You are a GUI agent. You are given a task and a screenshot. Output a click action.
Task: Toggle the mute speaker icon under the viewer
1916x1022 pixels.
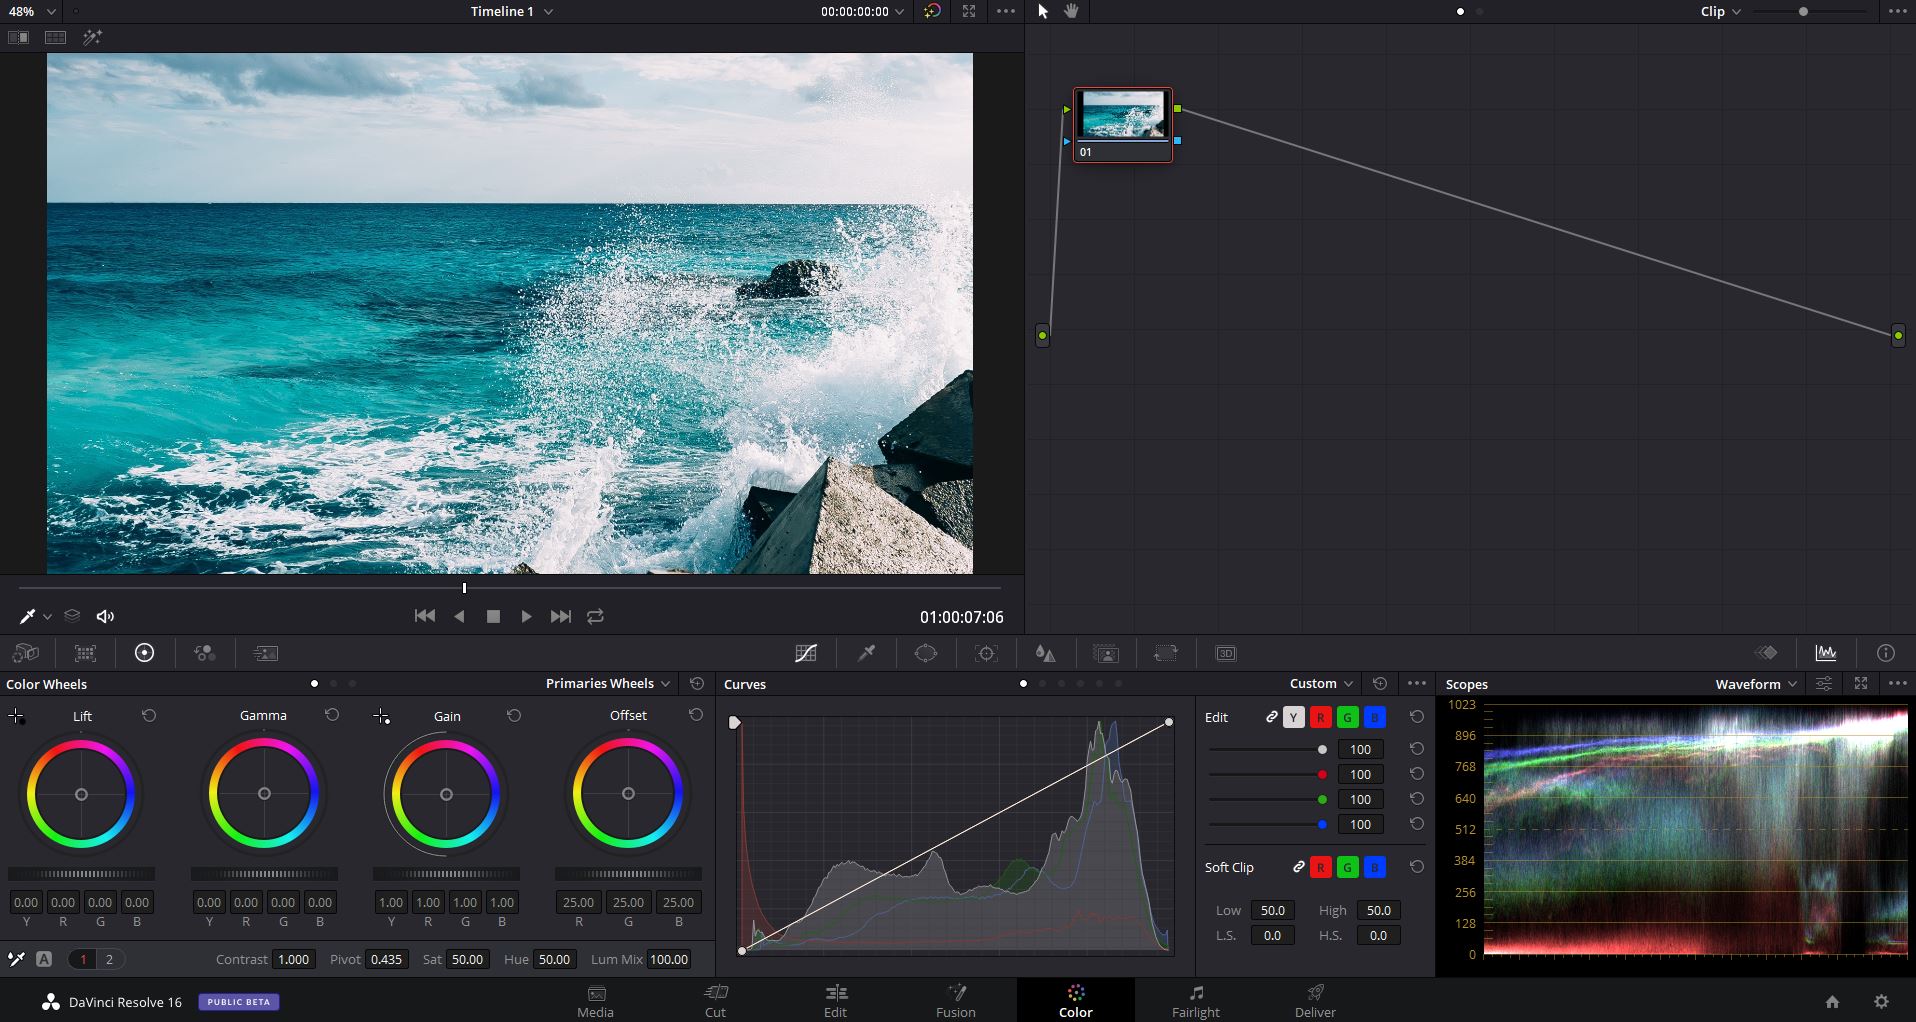coord(105,616)
